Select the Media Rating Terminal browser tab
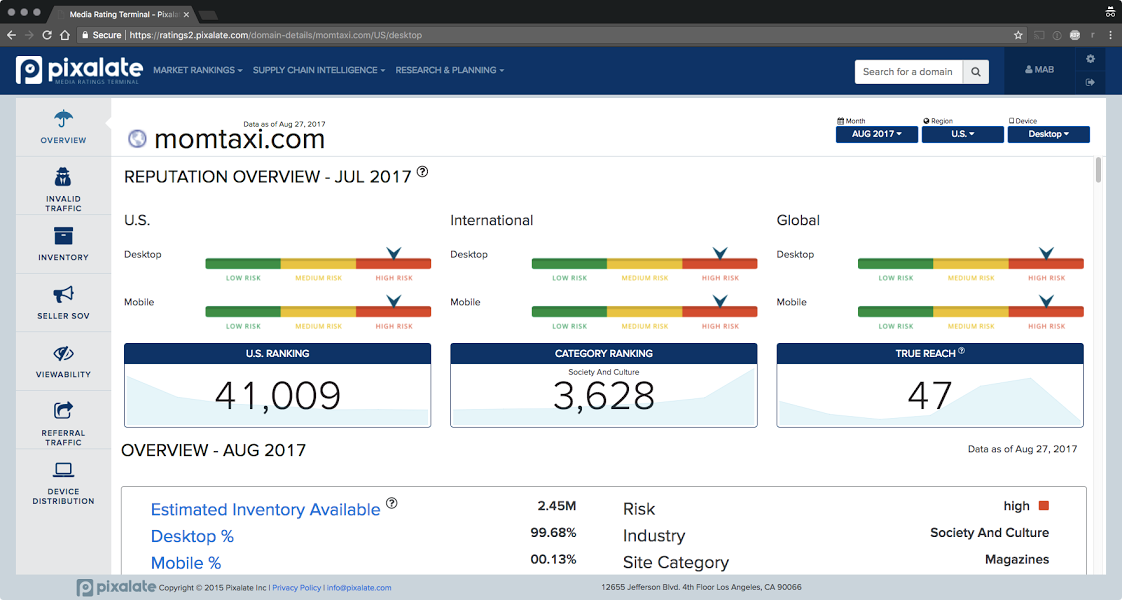 123,14
